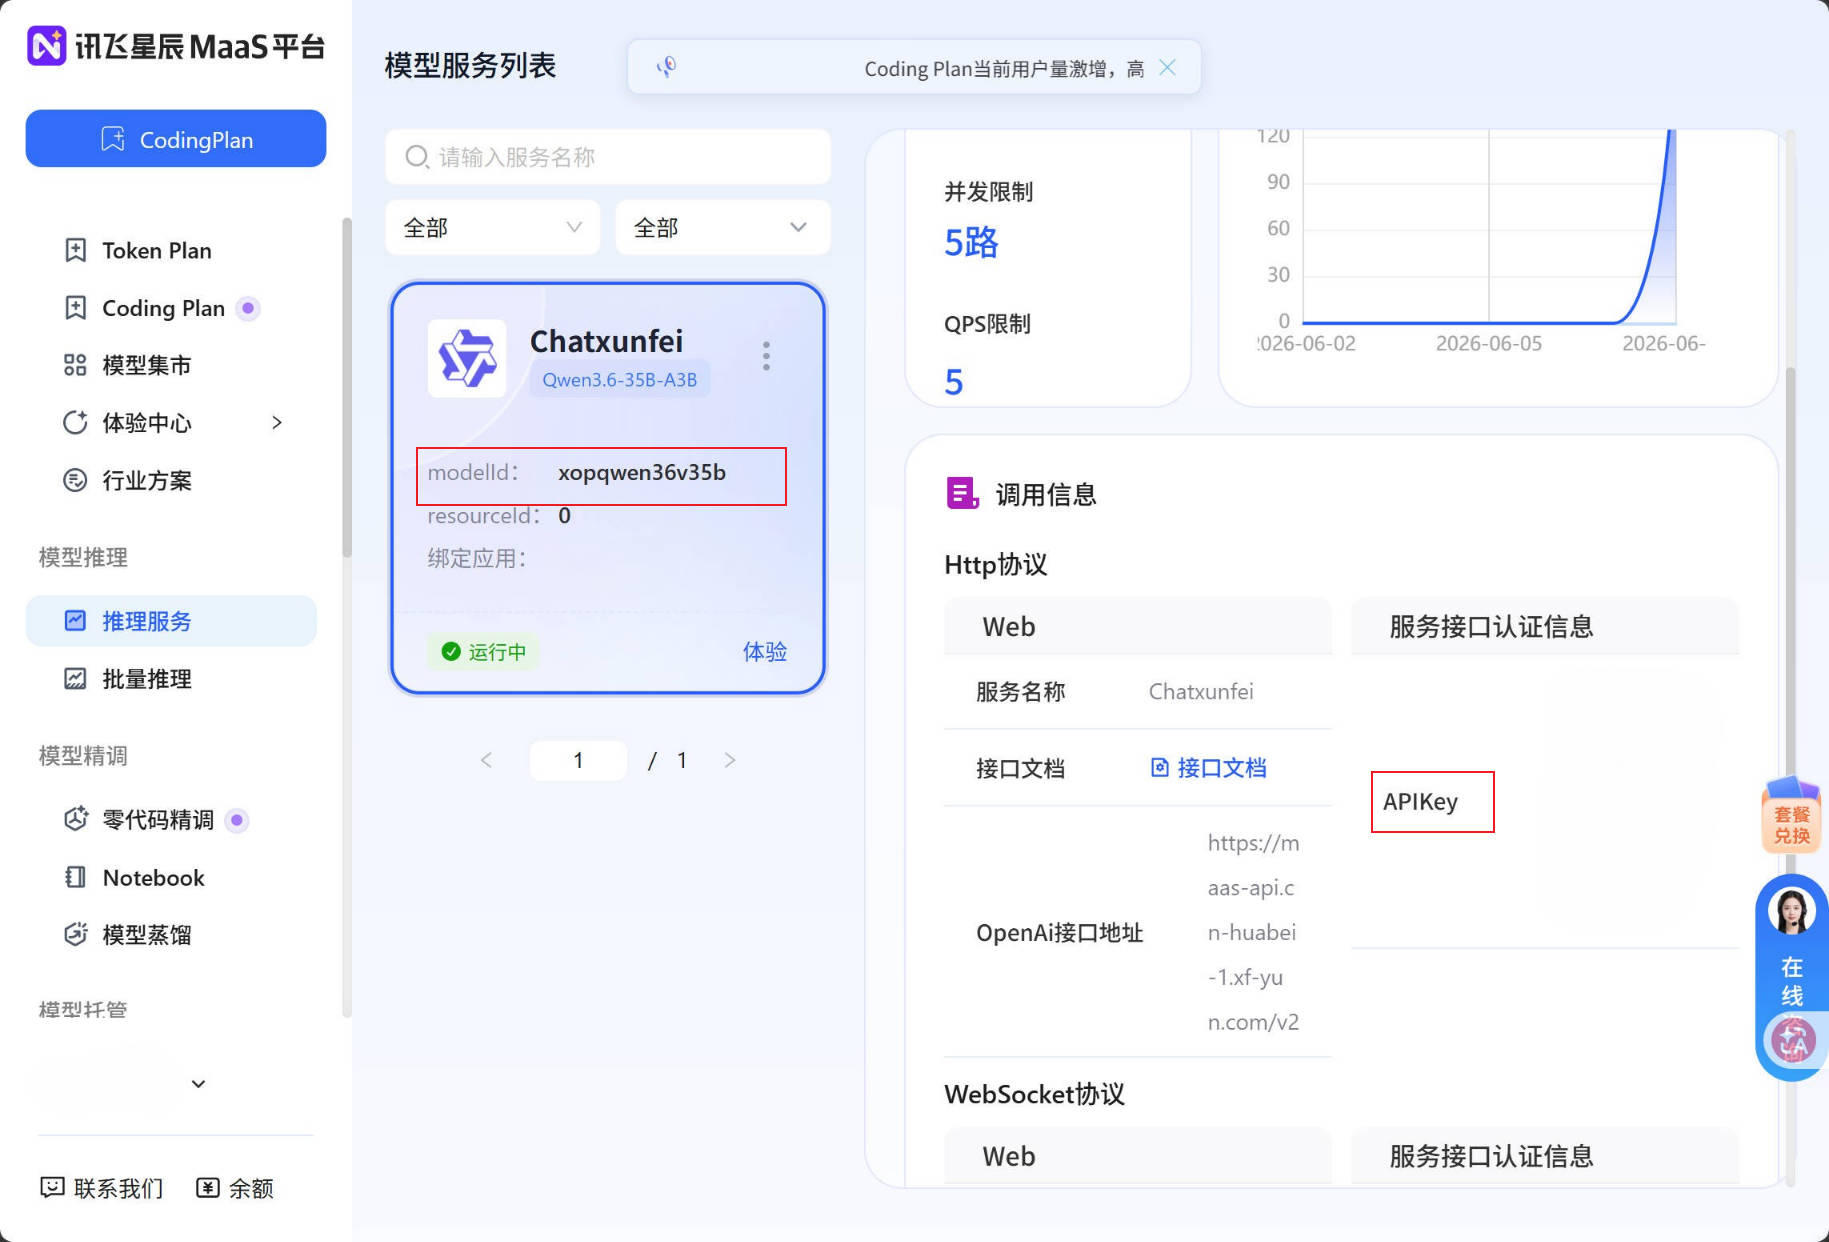Screen dimensions: 1829x1242
Task: Click the 运行中 status badge
Action: (484, 652)
